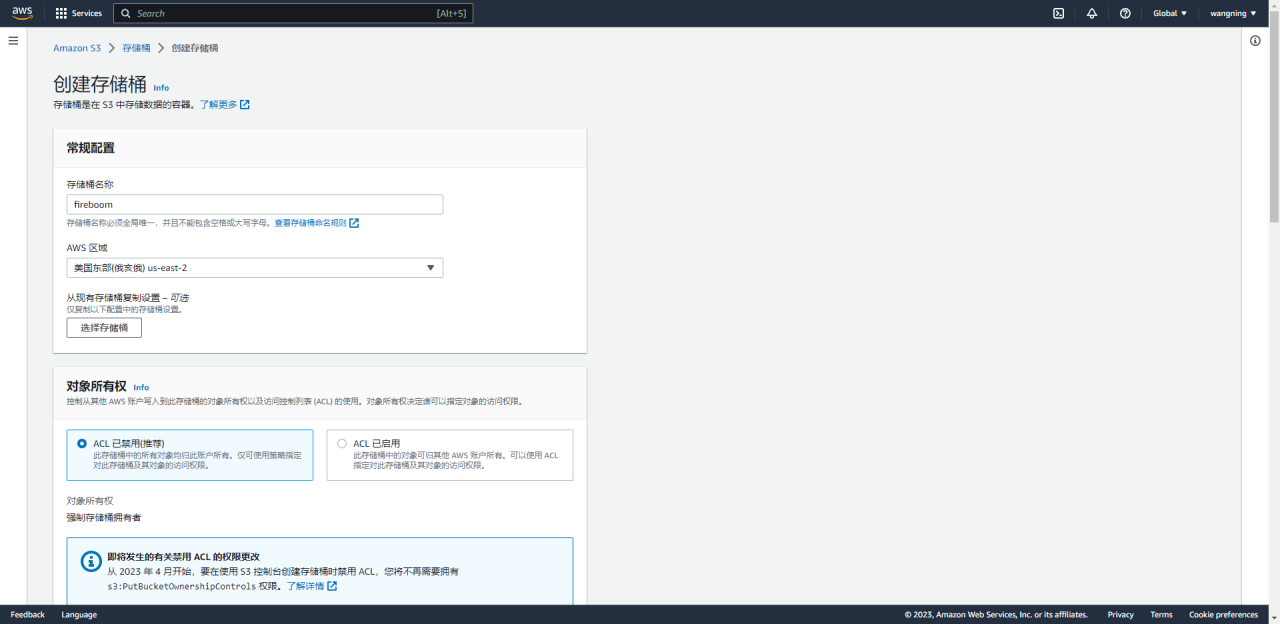Image resolution: width=1280 pixels, height=624 pixels.
Task: Open the help question mark icon
Action: 1125,14
